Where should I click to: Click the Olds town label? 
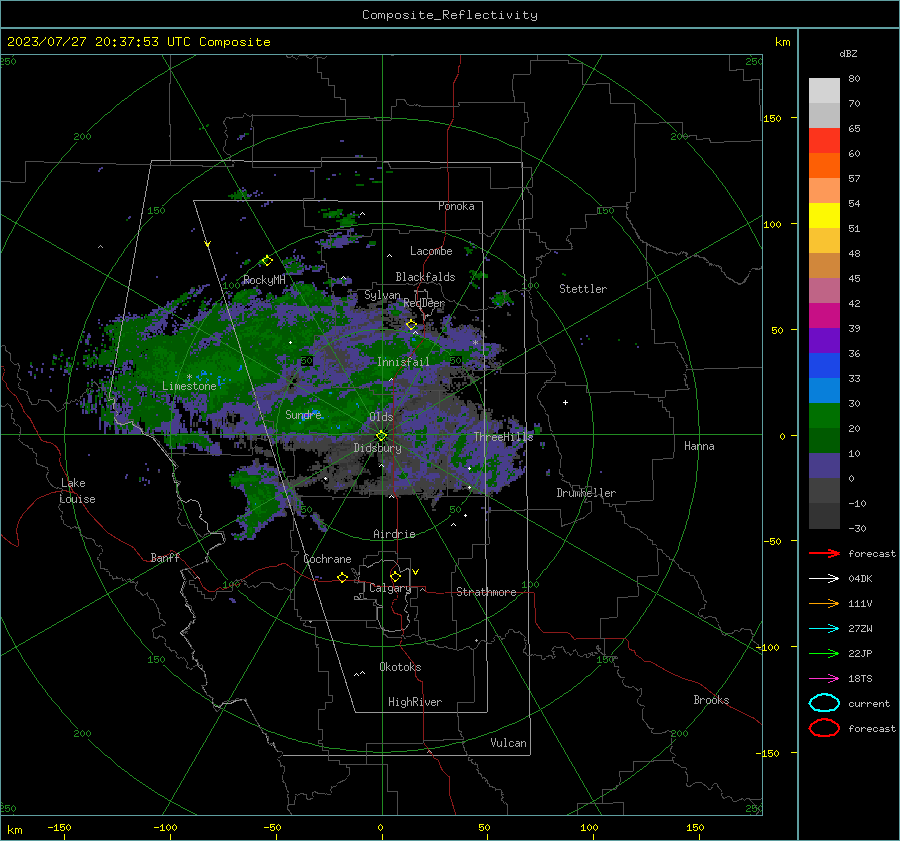tap(381, 417)
